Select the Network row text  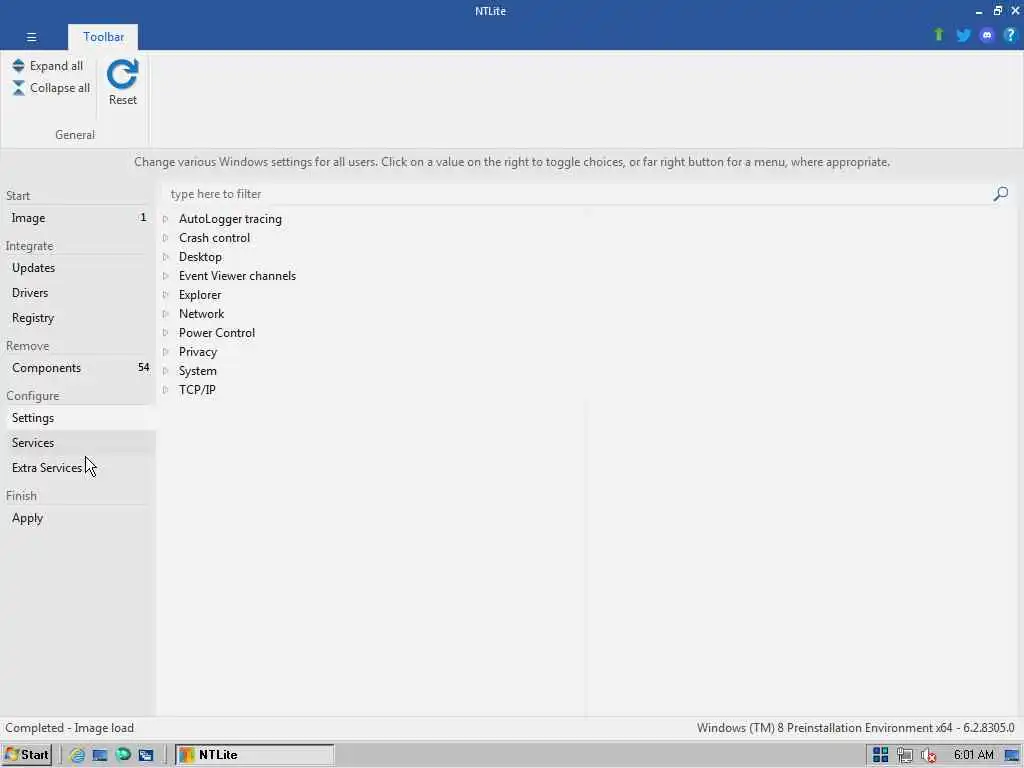tap(201, 313)
